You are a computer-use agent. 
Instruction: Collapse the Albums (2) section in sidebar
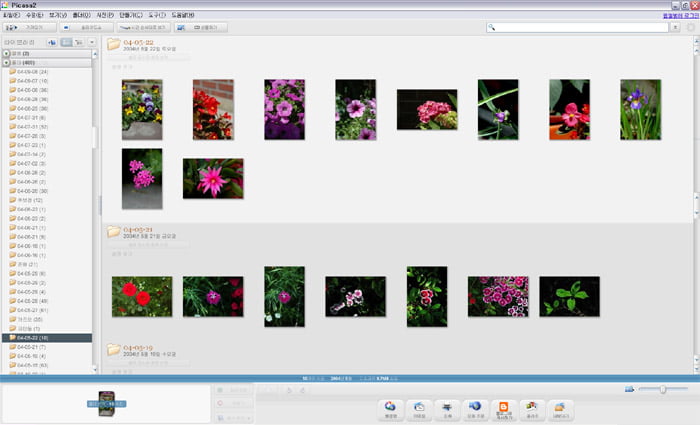pyautogui.click(x=6, y=53)
